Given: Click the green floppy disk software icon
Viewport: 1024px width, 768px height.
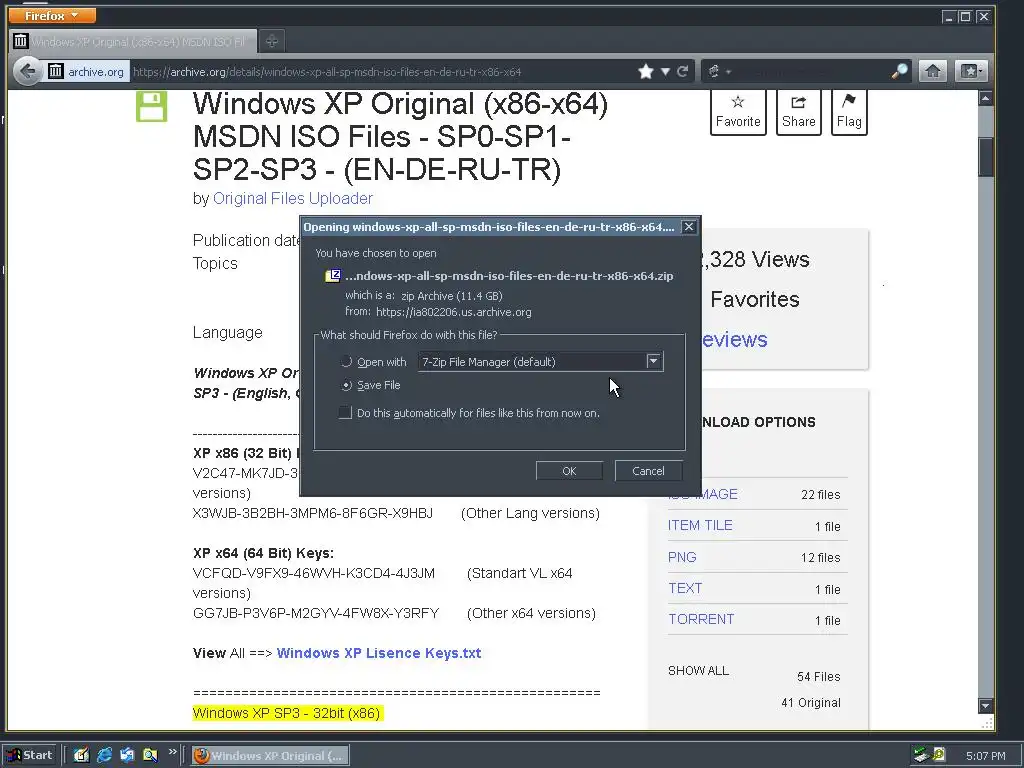Looking at the screenshot, I should point(152,106).
